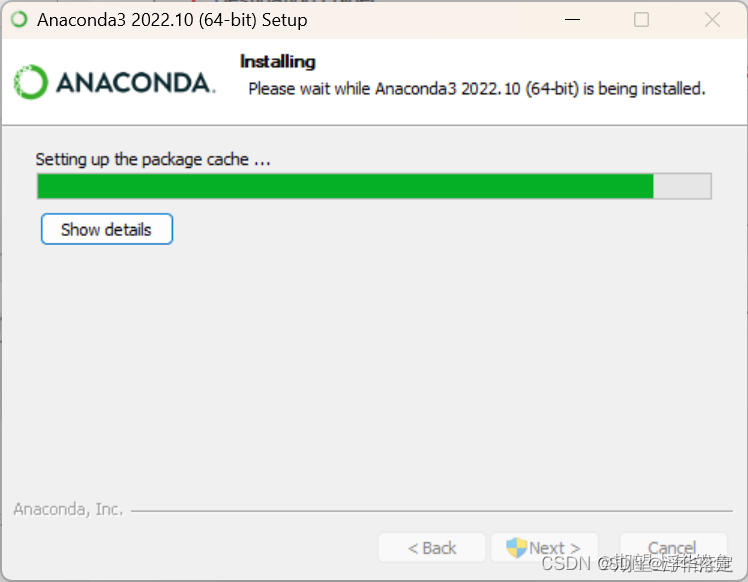This screenshot has height=582, width=748.
Task: Click the green Anaconda ring logo
Action: click(31, 82)
